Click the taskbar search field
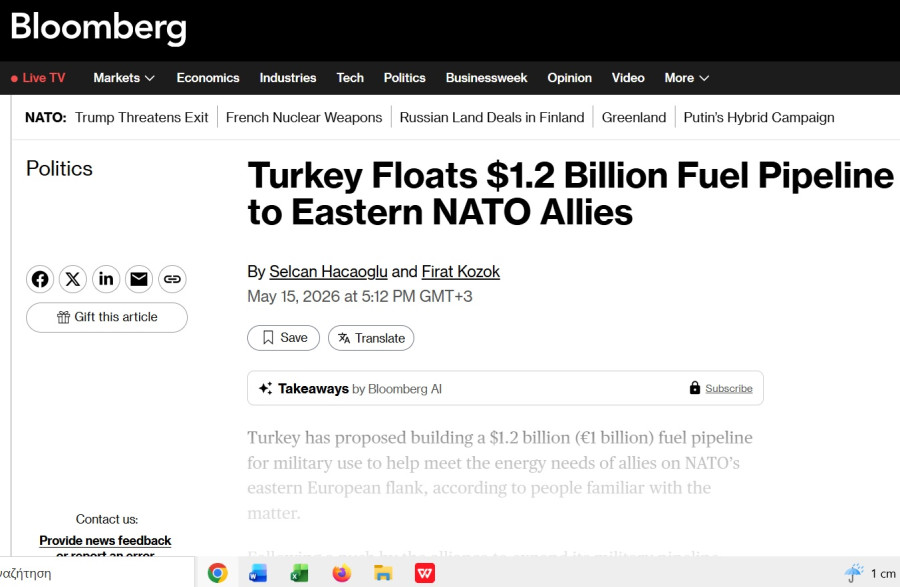 [96, 573]
